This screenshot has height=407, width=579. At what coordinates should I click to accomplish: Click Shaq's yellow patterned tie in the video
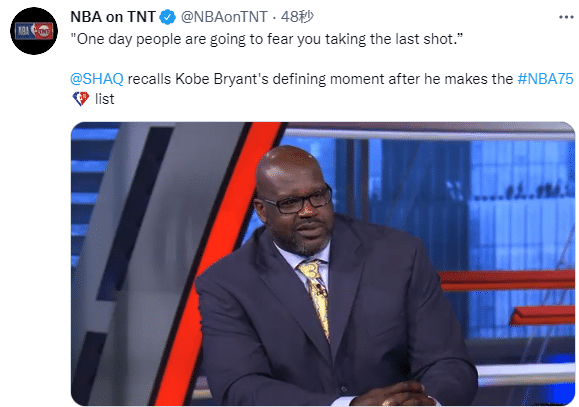pos(315,294)
